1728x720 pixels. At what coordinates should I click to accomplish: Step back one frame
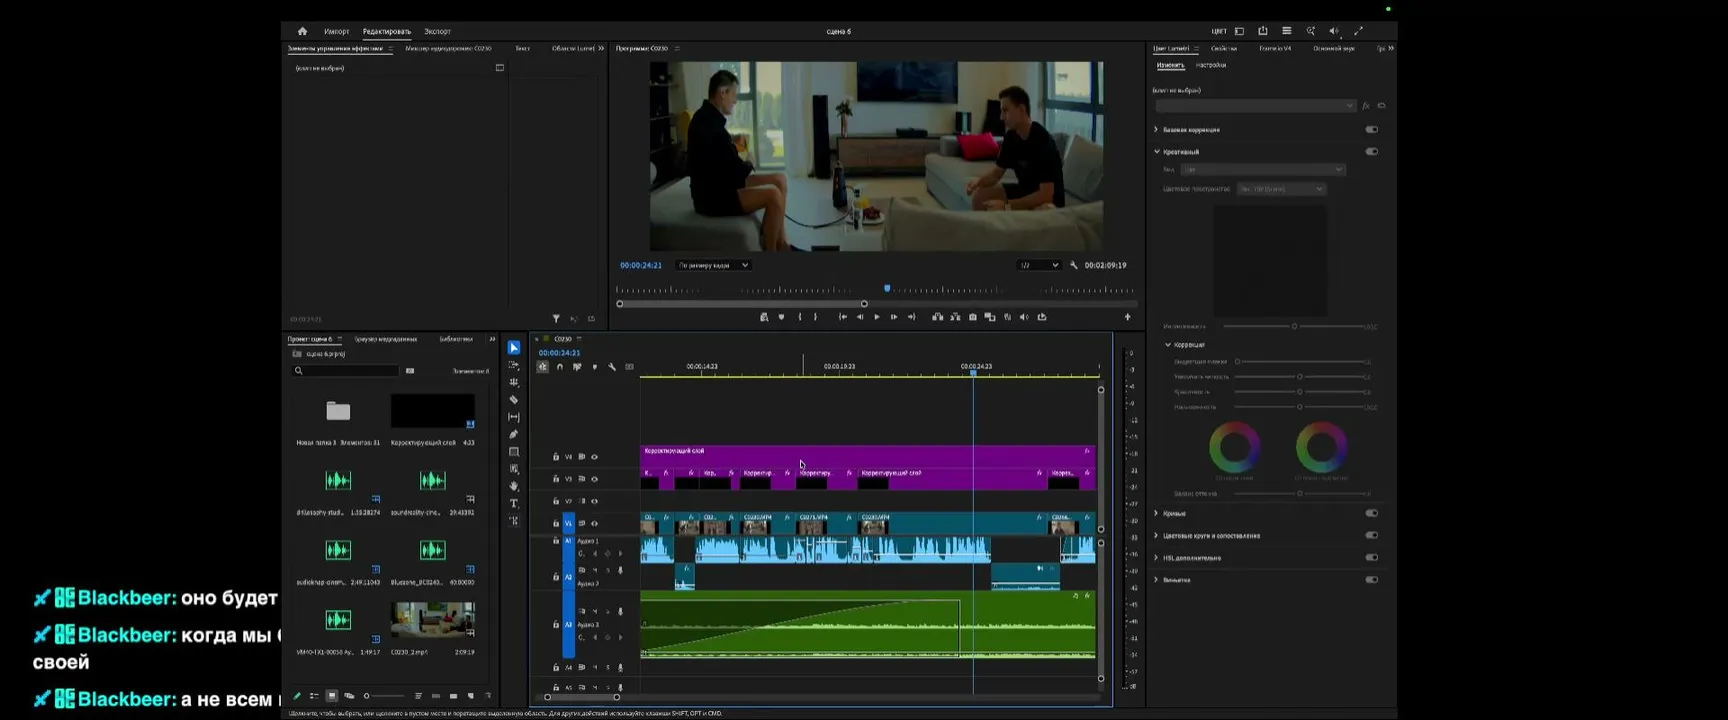pos(859,317)
